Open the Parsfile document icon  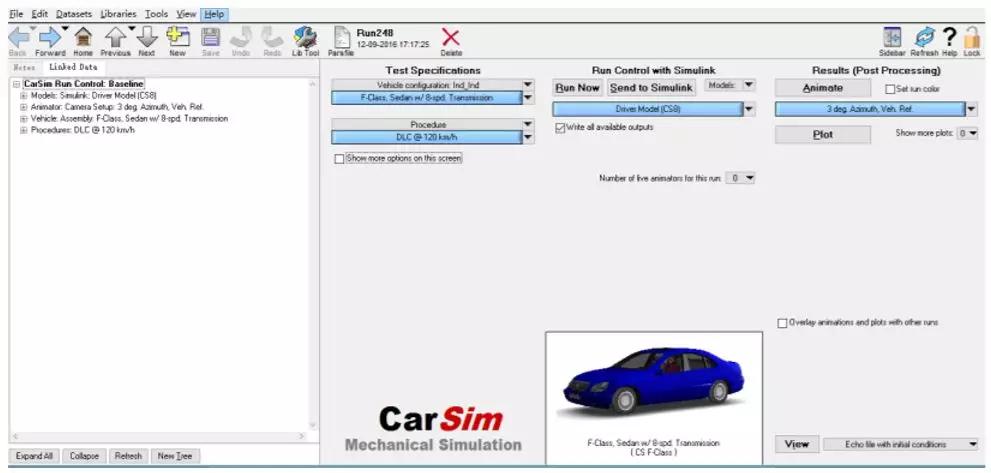click(x=341, y=38)
